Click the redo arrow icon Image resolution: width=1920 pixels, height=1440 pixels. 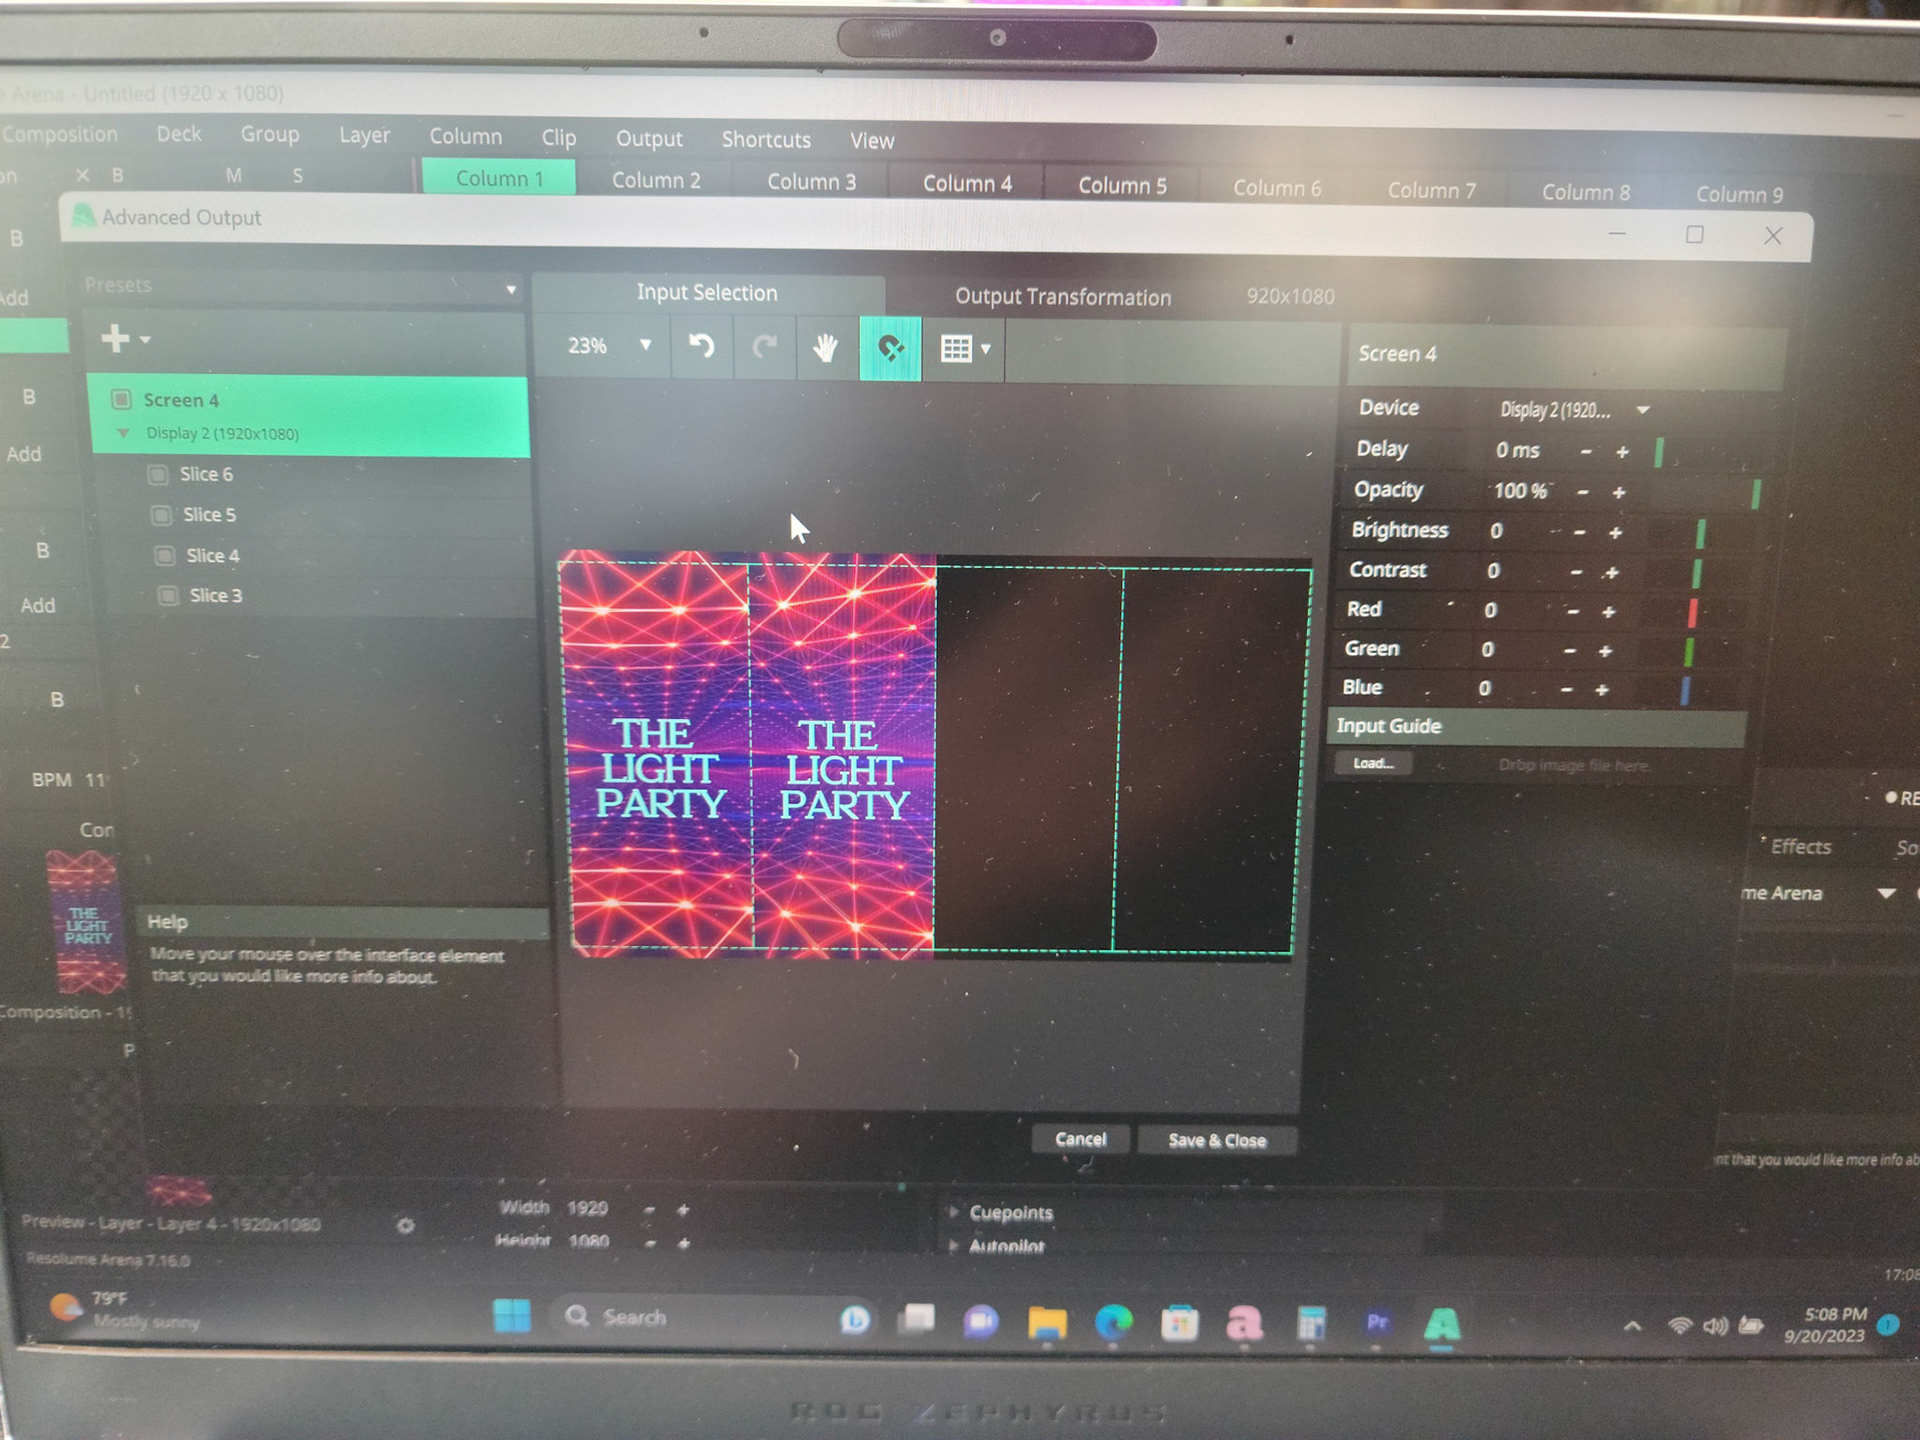765,347
